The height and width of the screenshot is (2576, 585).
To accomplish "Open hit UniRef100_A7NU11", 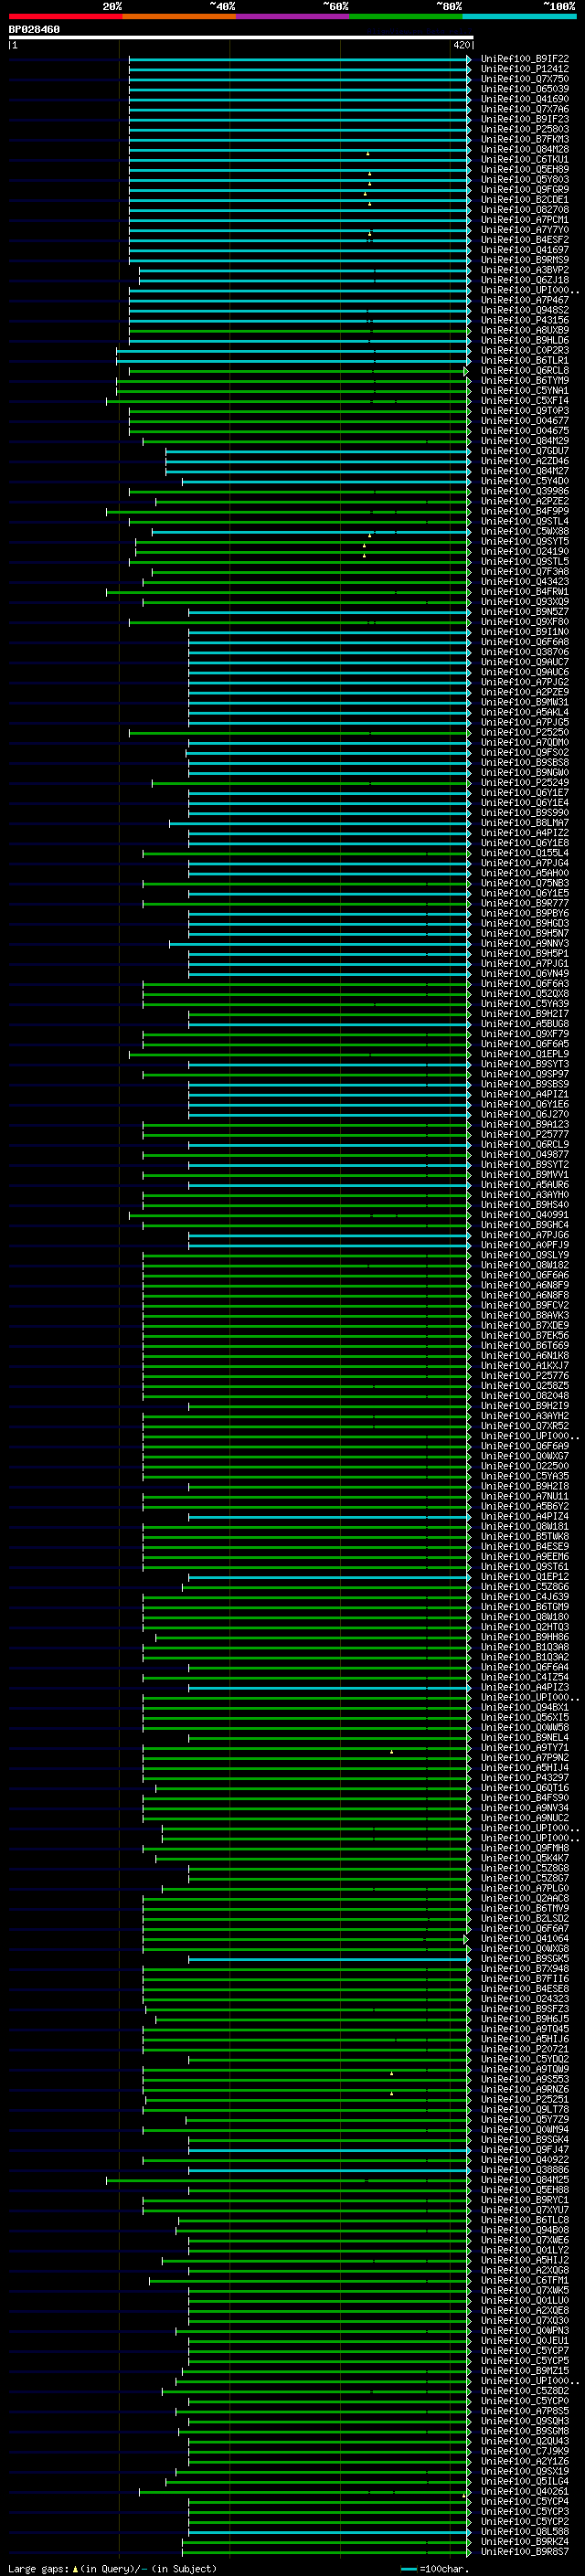I will point(525,1496).
